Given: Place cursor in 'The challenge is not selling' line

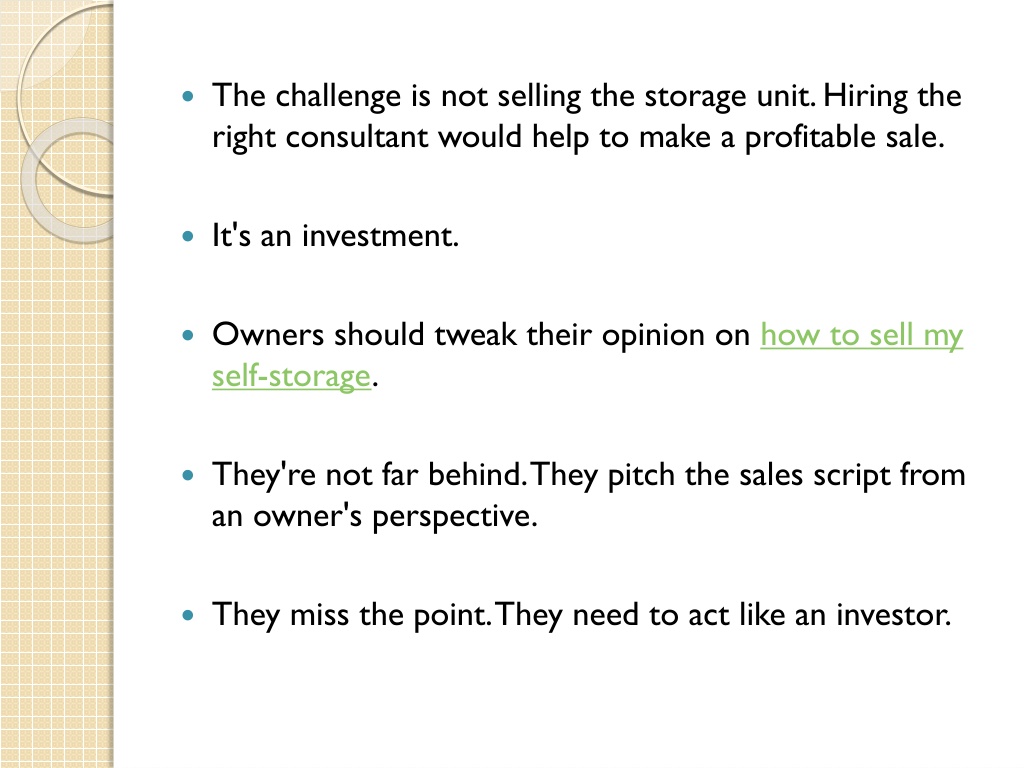Looking at the screenshot, I should [586, 97].
